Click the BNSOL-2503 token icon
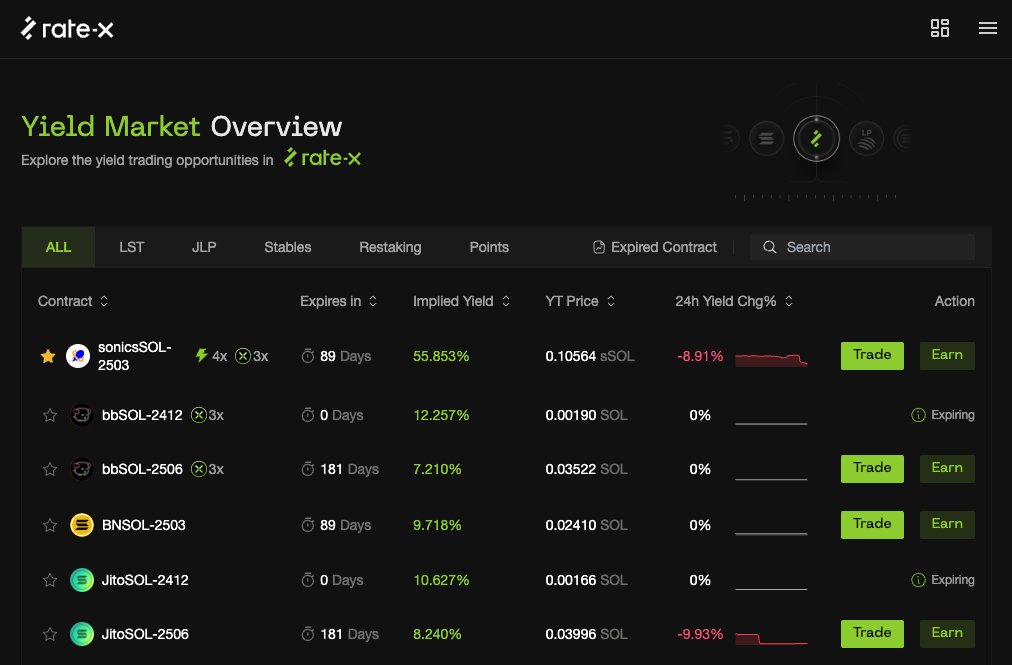This screenshot has height=665, width=1012. pos(82,525)
